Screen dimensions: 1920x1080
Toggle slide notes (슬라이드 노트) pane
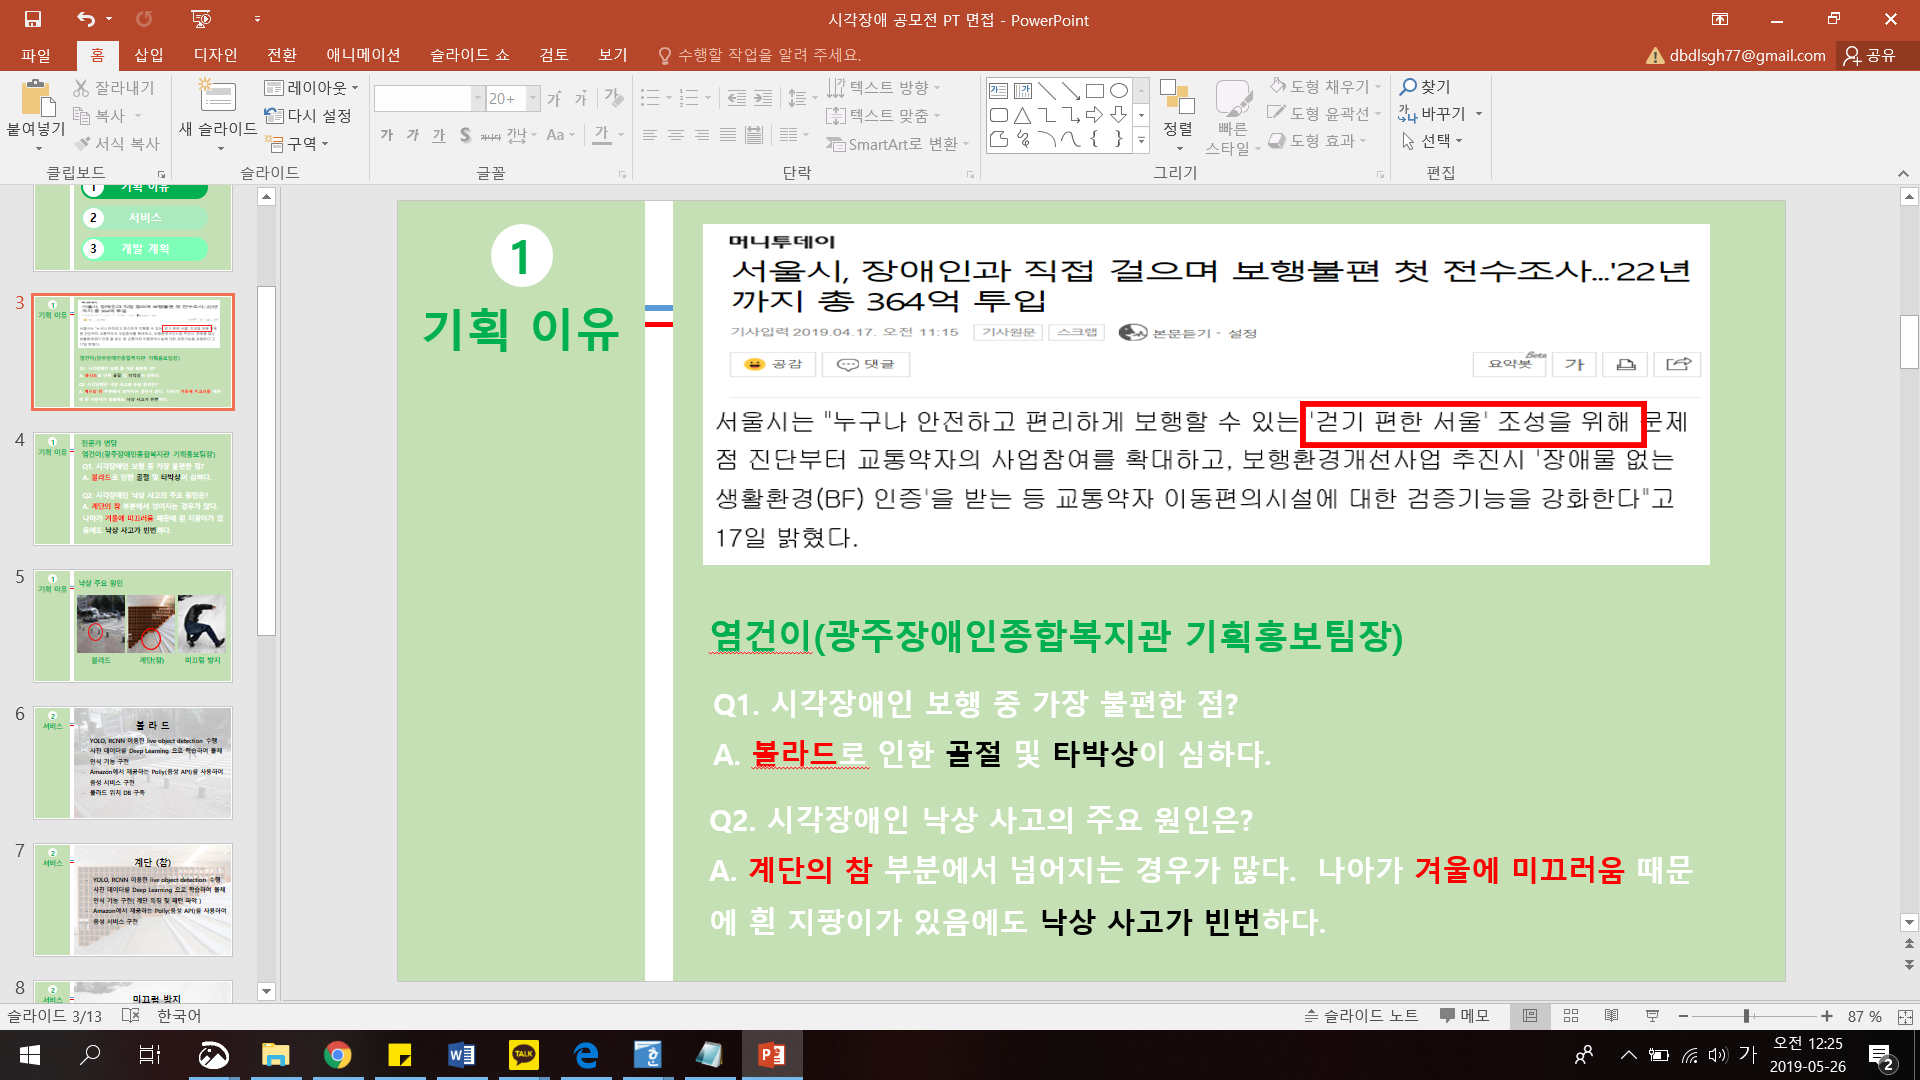(x=1361, y=1016)
